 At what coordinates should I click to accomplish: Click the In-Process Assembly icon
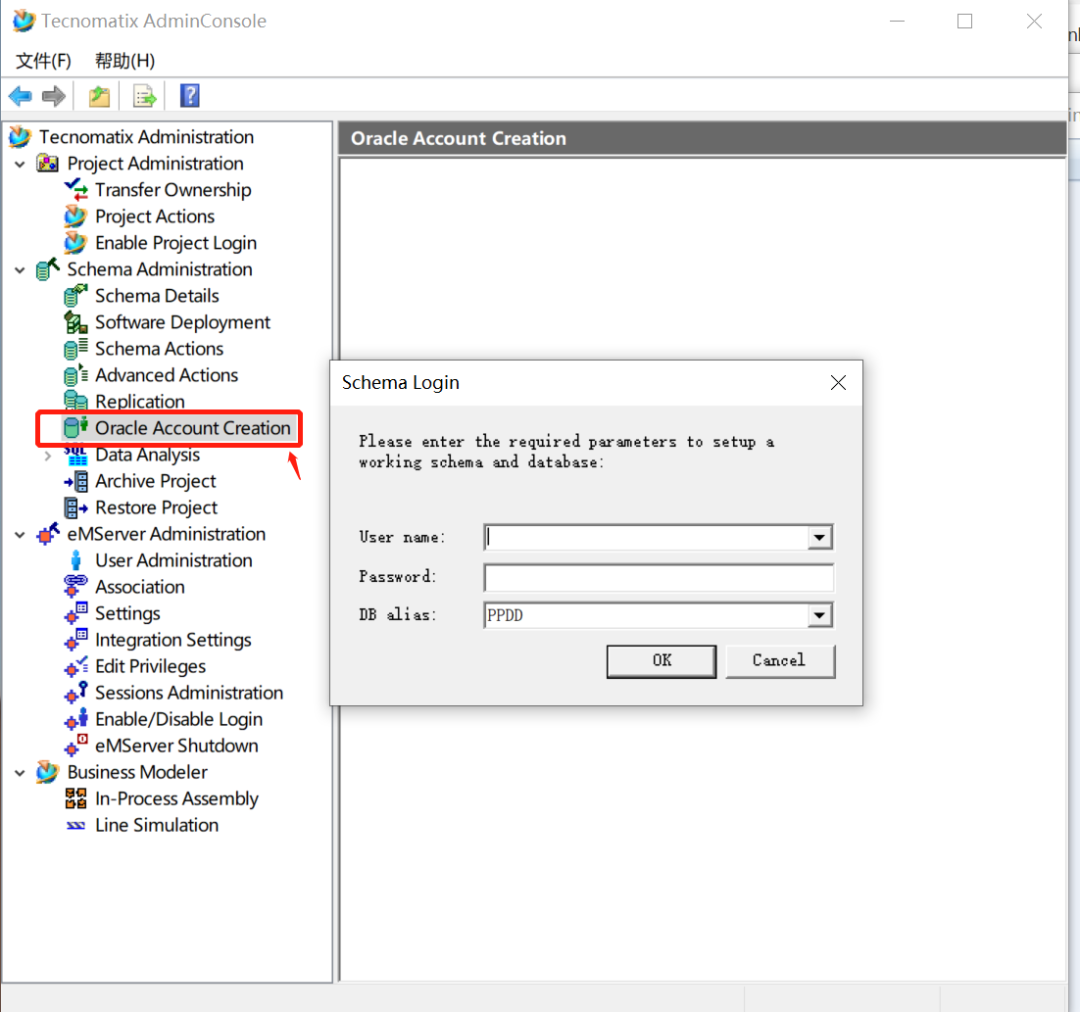click(76, 798)
